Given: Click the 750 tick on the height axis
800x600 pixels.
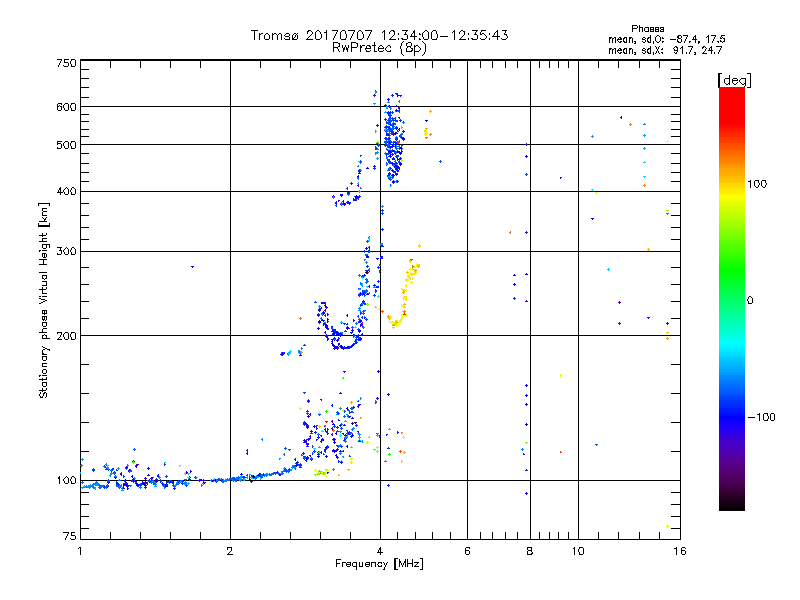Looking at the screenshot, I should (x=66, y=63).
